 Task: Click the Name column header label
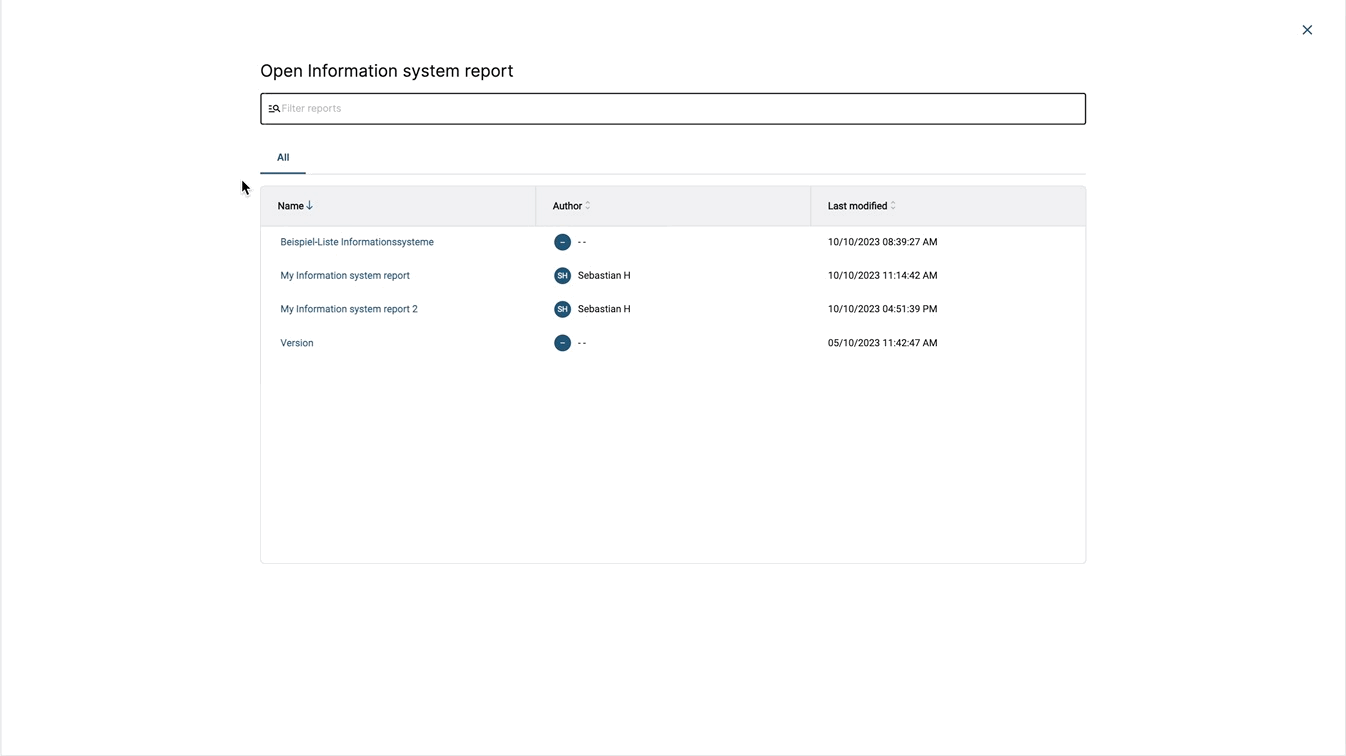point(290,206)
